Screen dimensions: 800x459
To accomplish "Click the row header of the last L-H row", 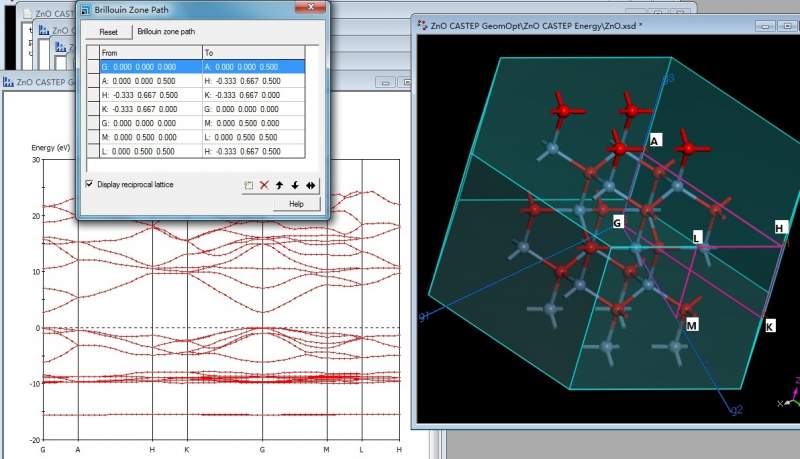I will pos(91,151).
